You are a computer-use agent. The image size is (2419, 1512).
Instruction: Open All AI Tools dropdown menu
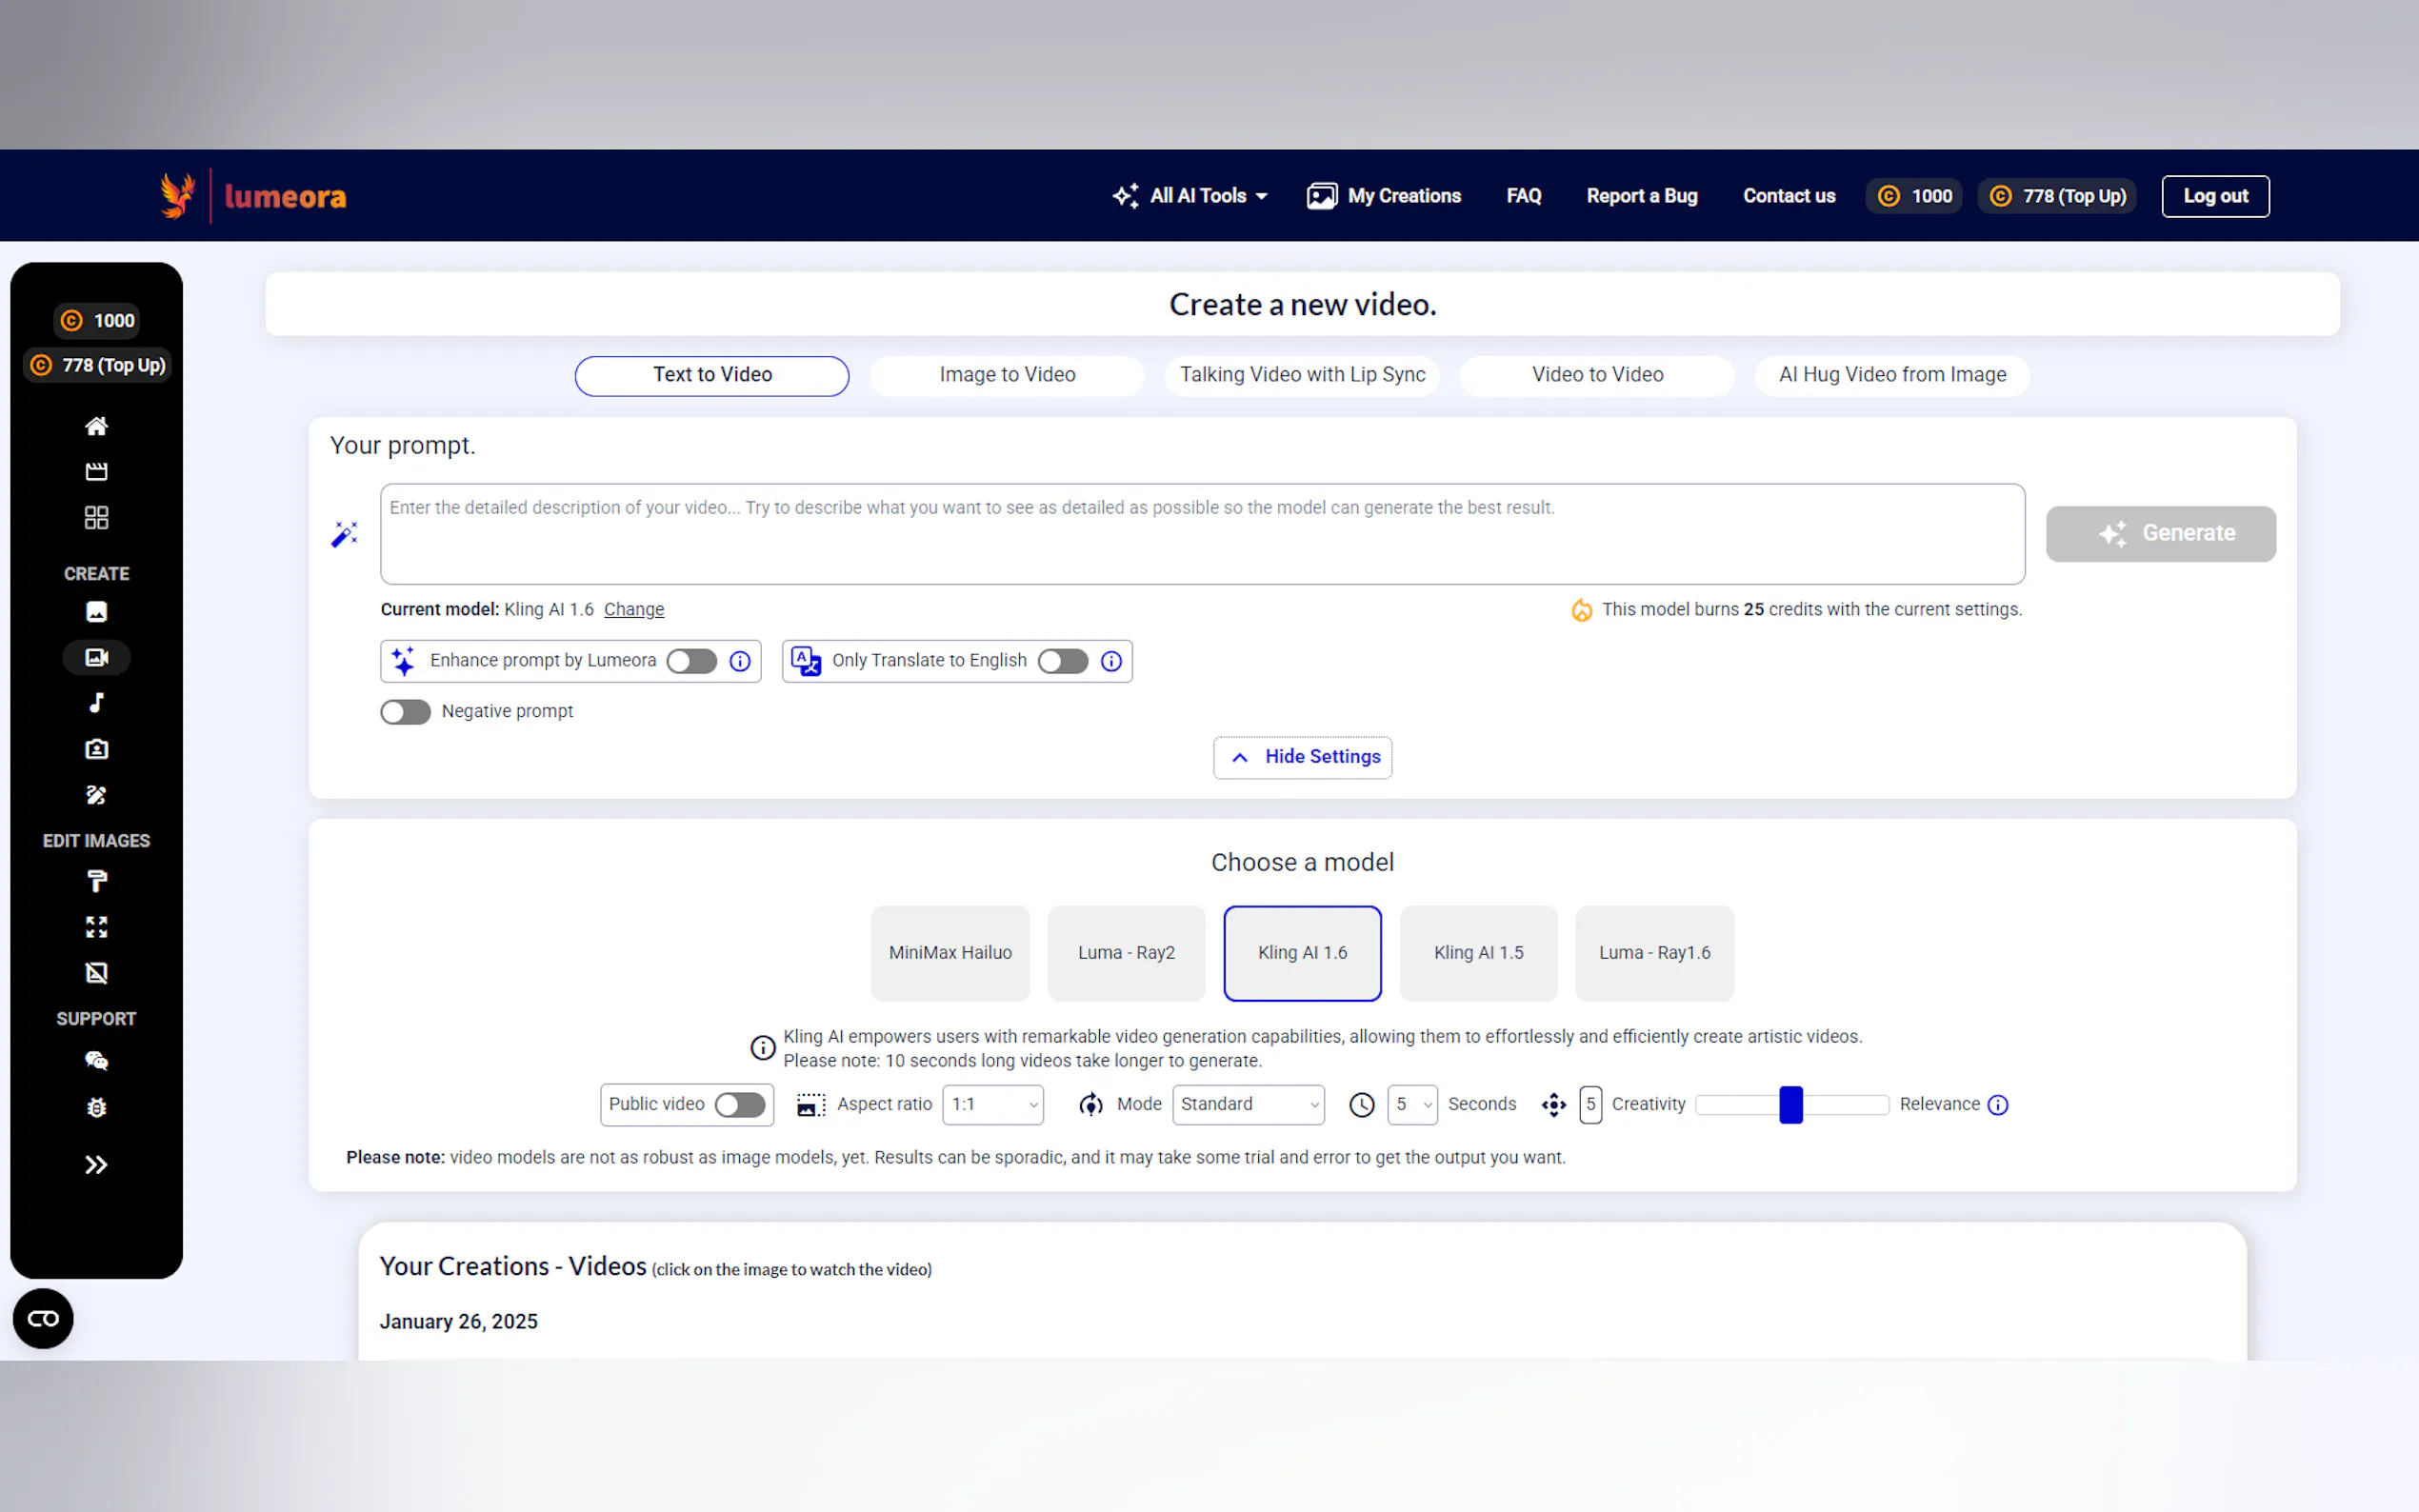coord(1190,196)
